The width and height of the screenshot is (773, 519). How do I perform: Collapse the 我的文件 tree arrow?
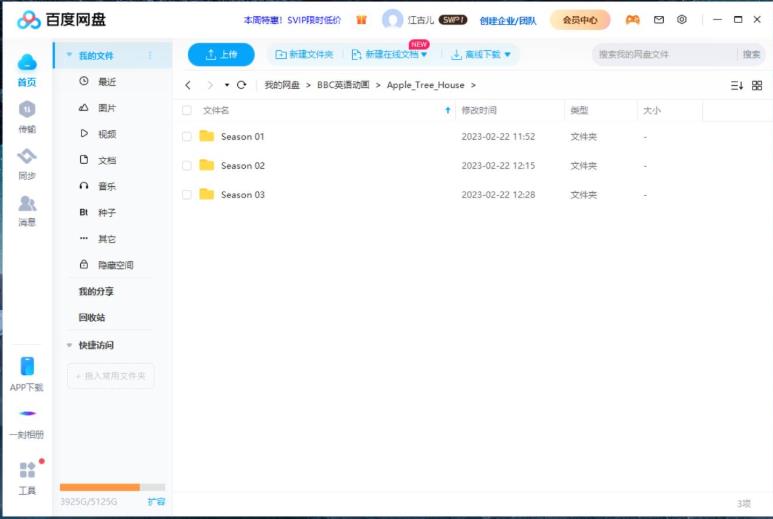(70, 55)
